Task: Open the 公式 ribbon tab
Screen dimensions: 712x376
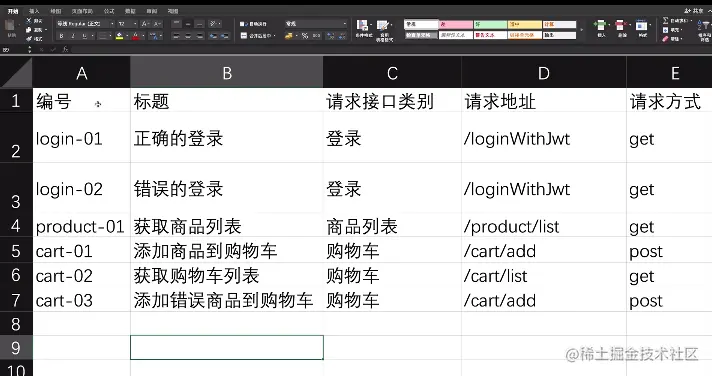Action: coord(109,11)
